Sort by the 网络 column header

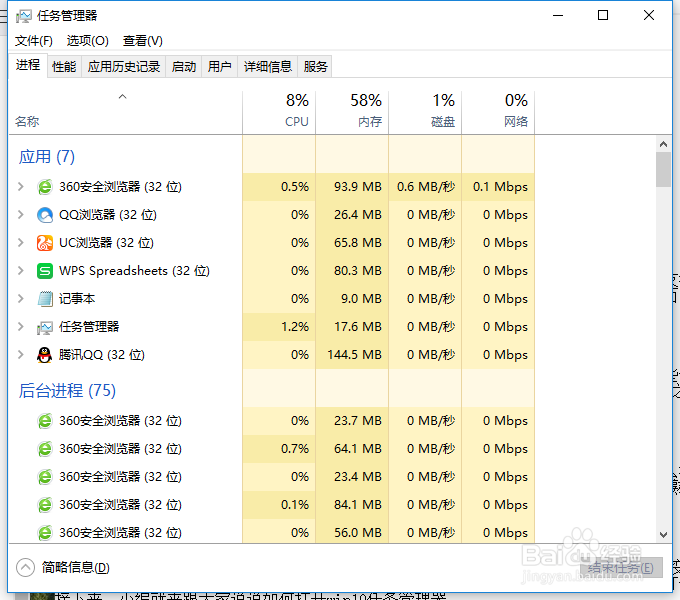coord(498,112)
